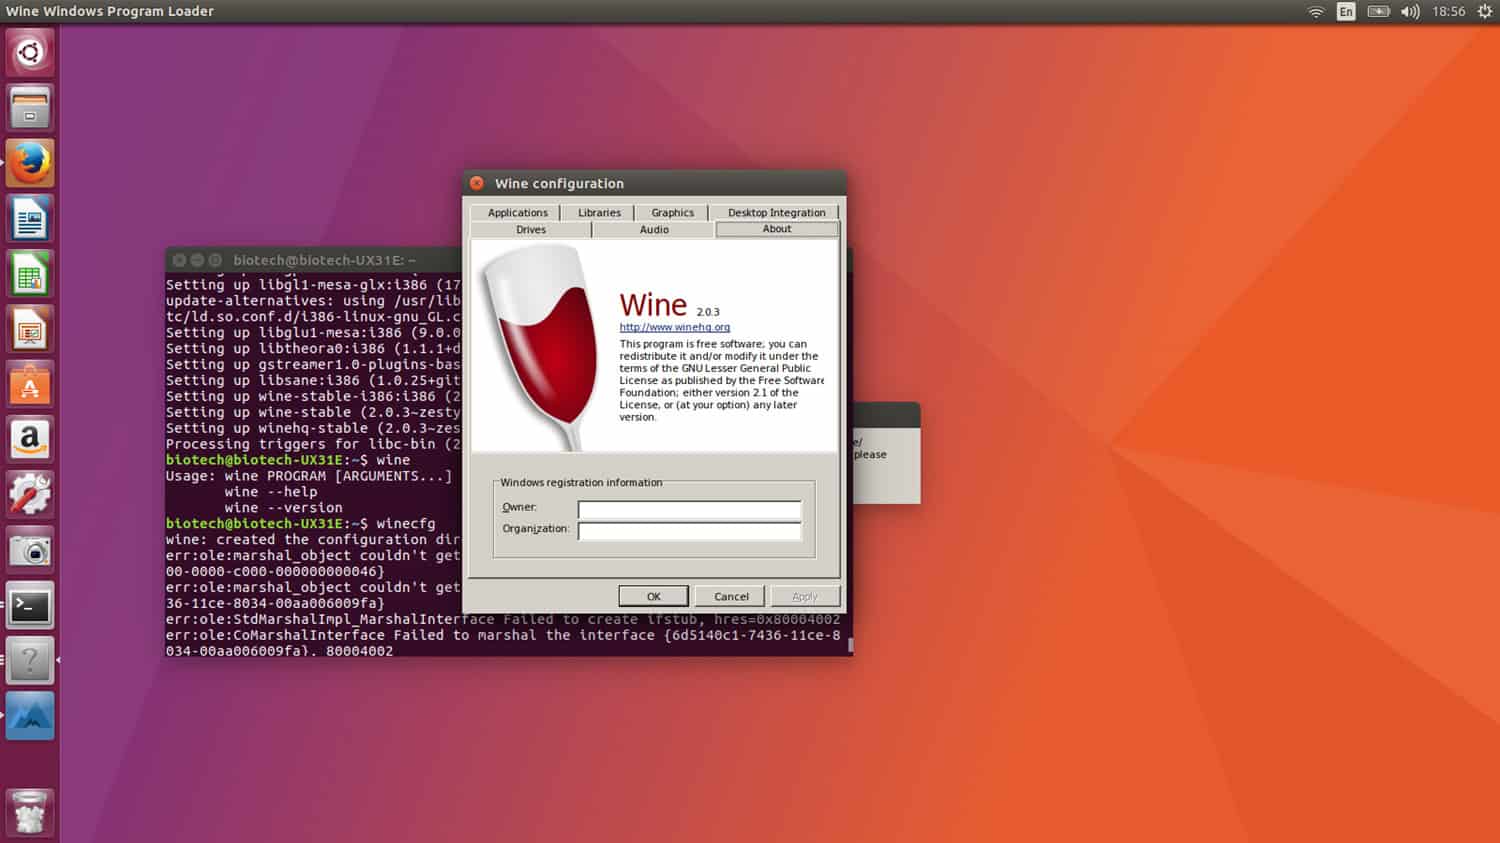The height and width of the screenshot is (843, 1500).
Task: Click the unknown application question mark icon
Action: (x=30, y=661)
